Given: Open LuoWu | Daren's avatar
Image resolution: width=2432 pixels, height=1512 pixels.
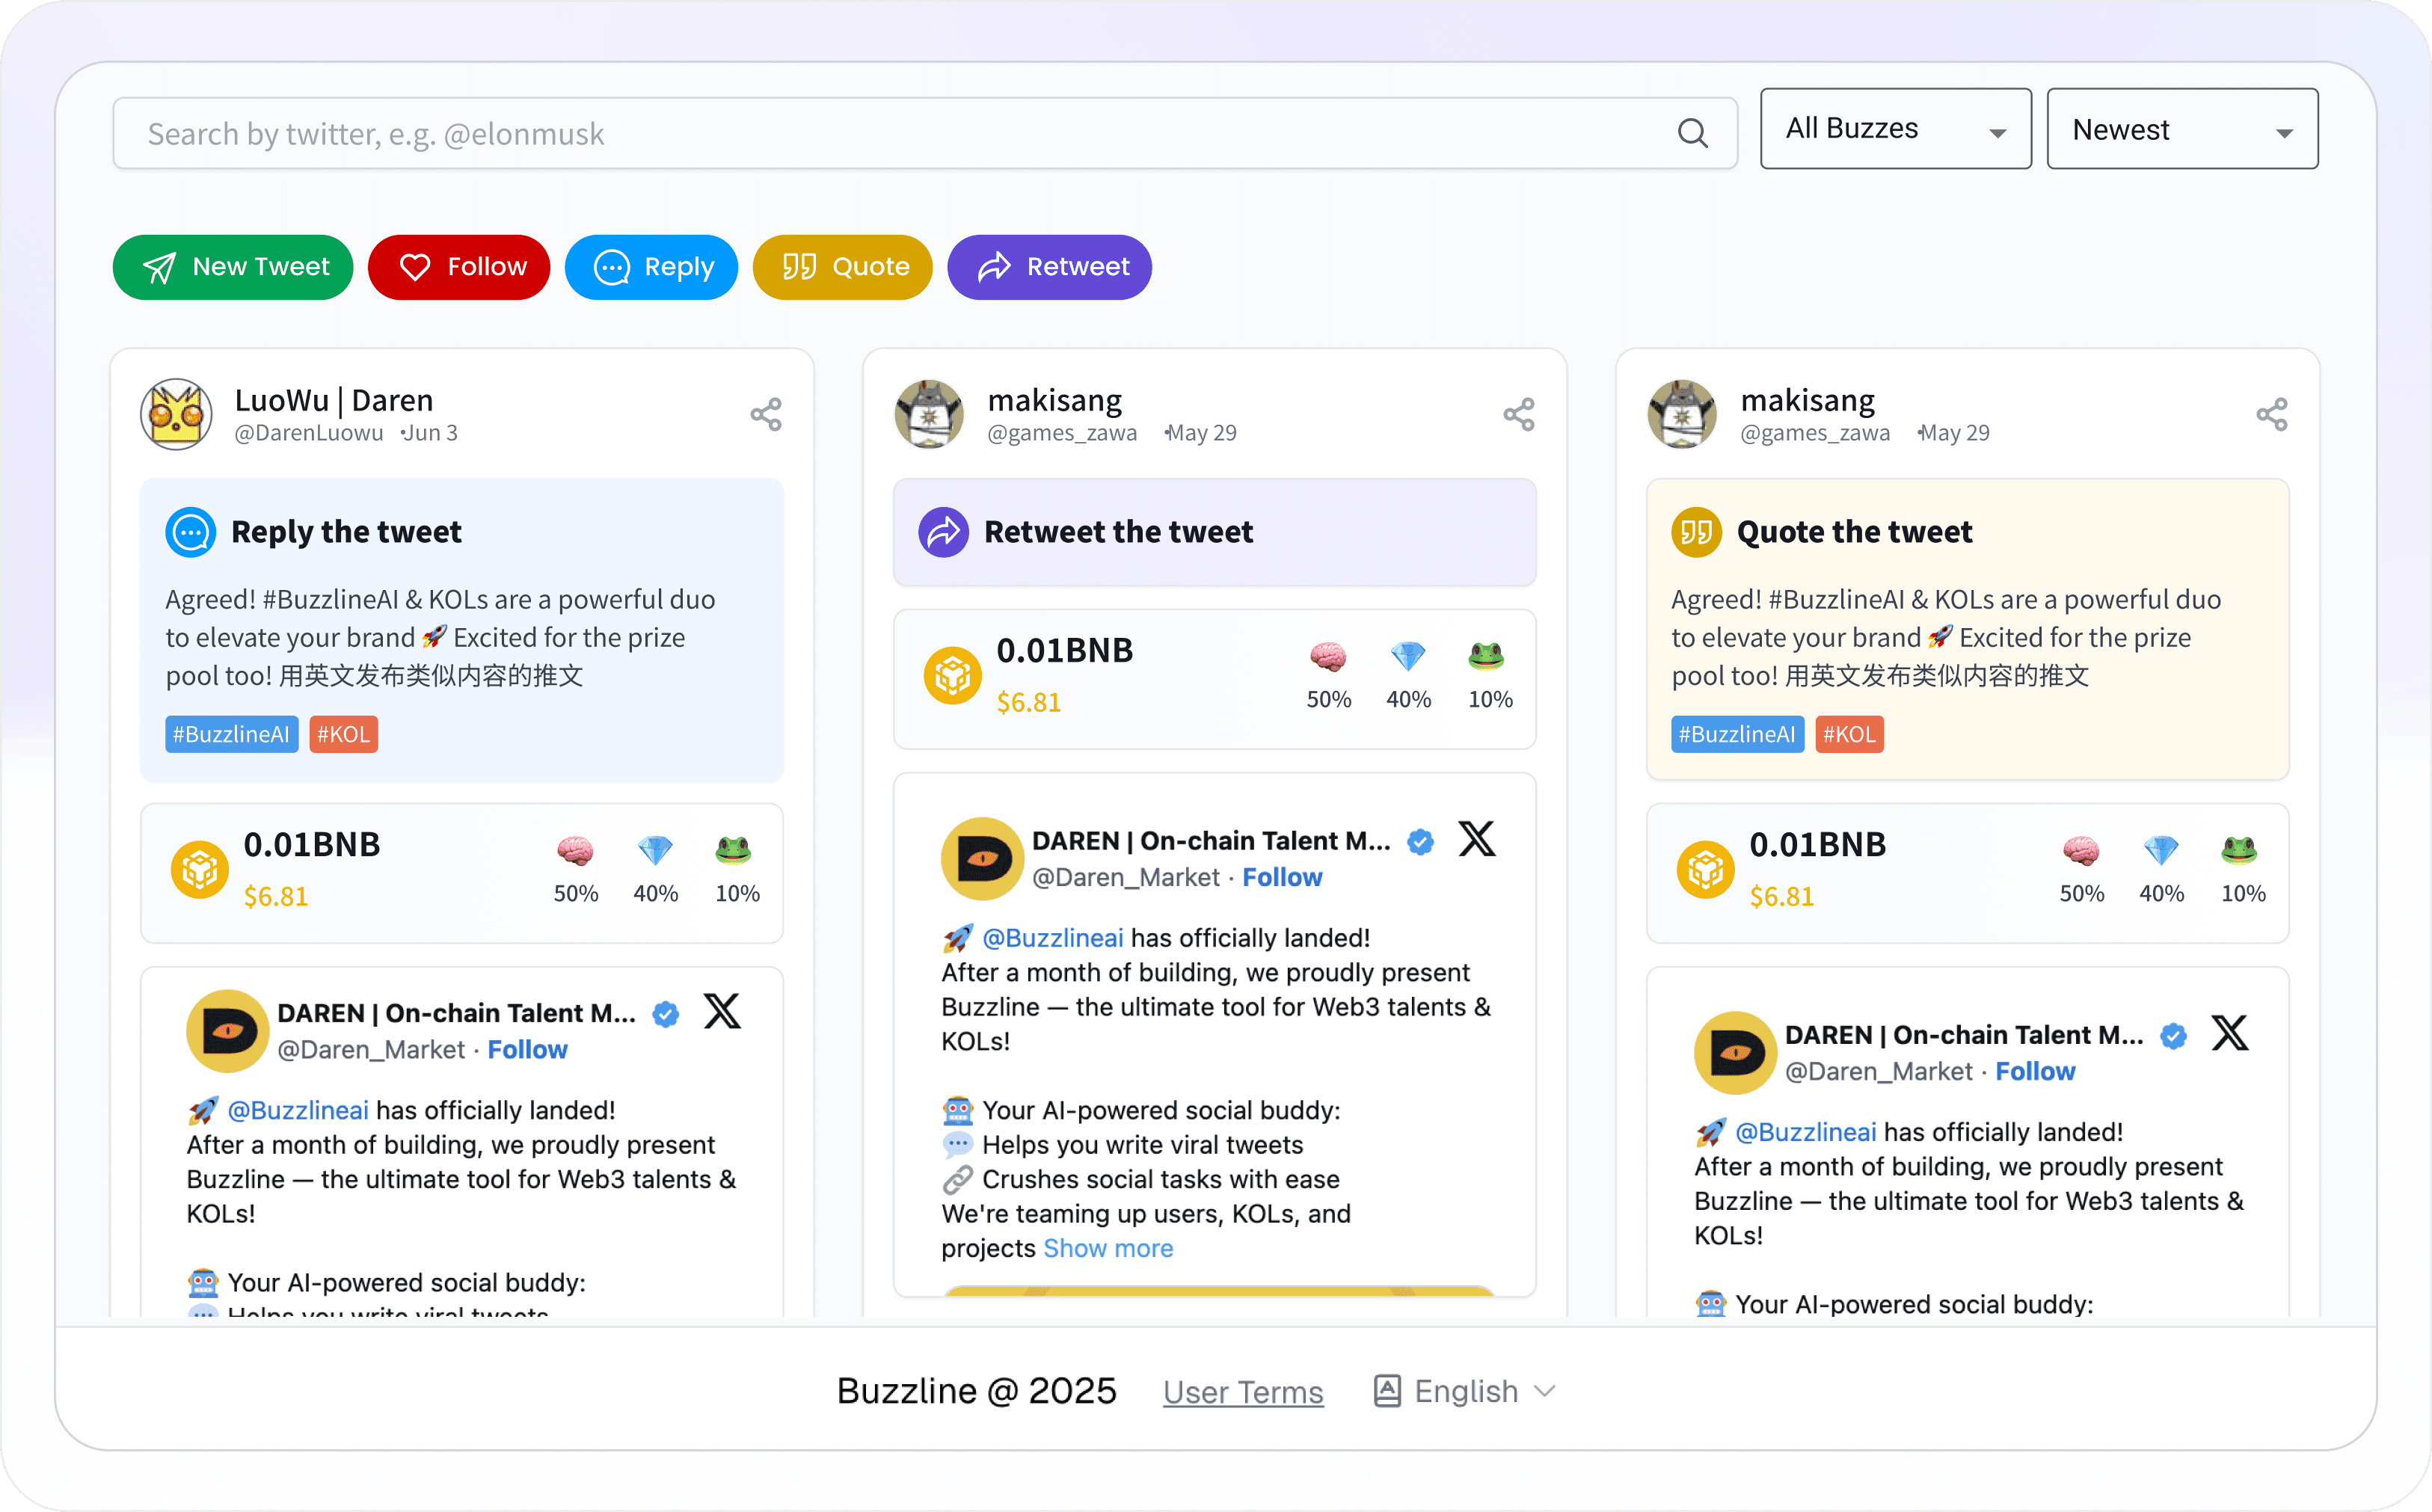Looking at the screenshot, I should click(x=177, y=414).
